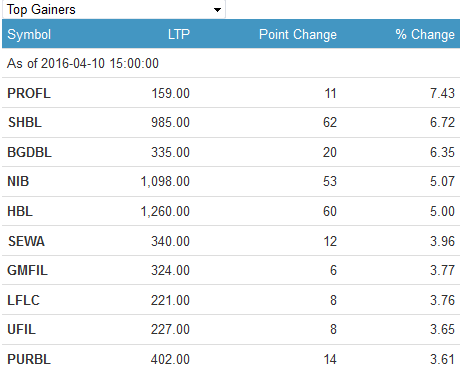Open the NIB stock symbol
The image size is (462, 373).
pyautogui.click(x=18, y=181)
